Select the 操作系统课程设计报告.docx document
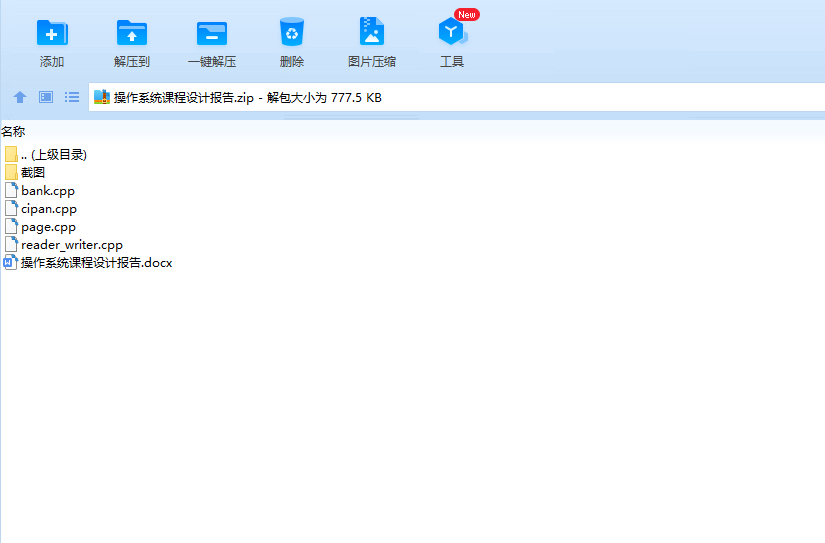Screen dimensions: 825x543 [x=88, y=263]
